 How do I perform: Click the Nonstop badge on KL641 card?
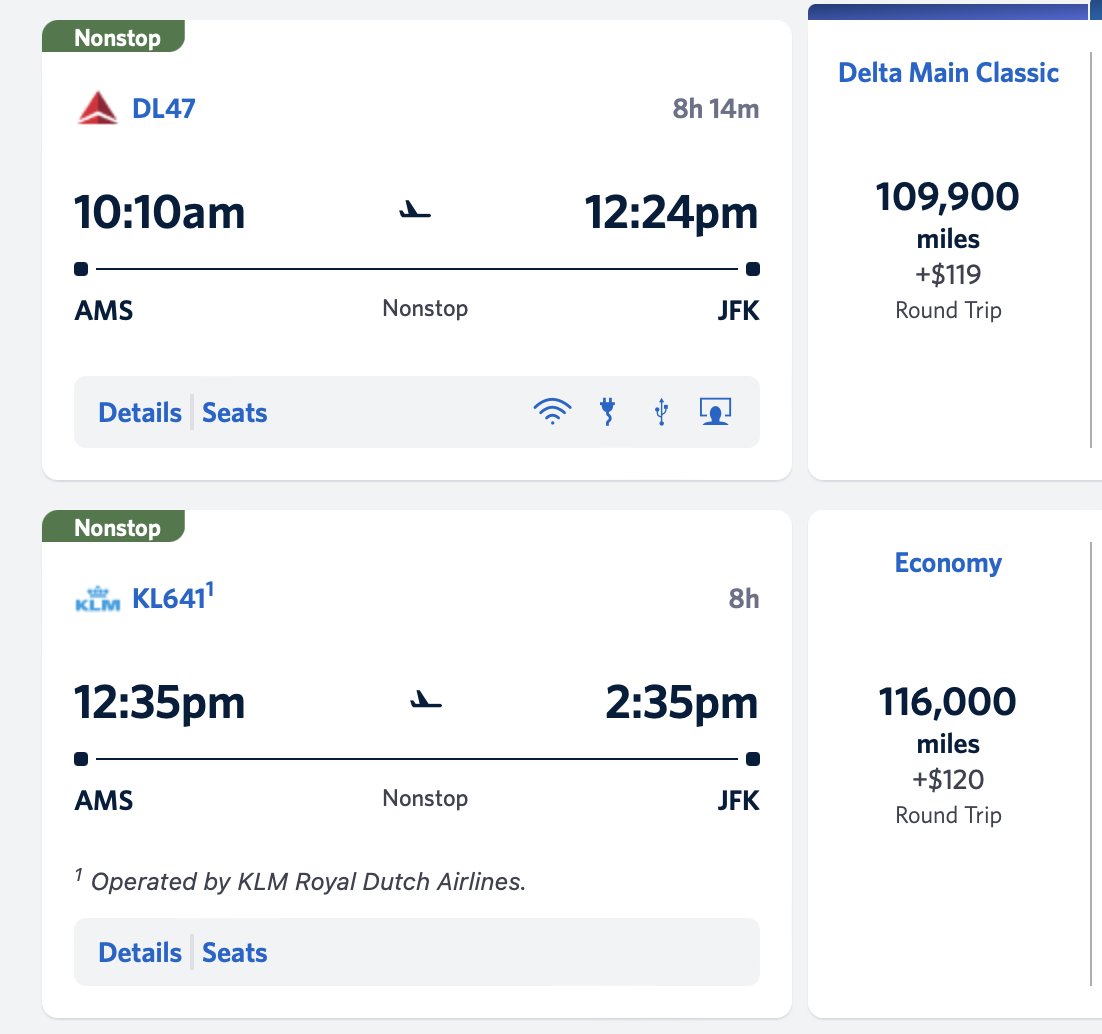(x=117, y=527)
